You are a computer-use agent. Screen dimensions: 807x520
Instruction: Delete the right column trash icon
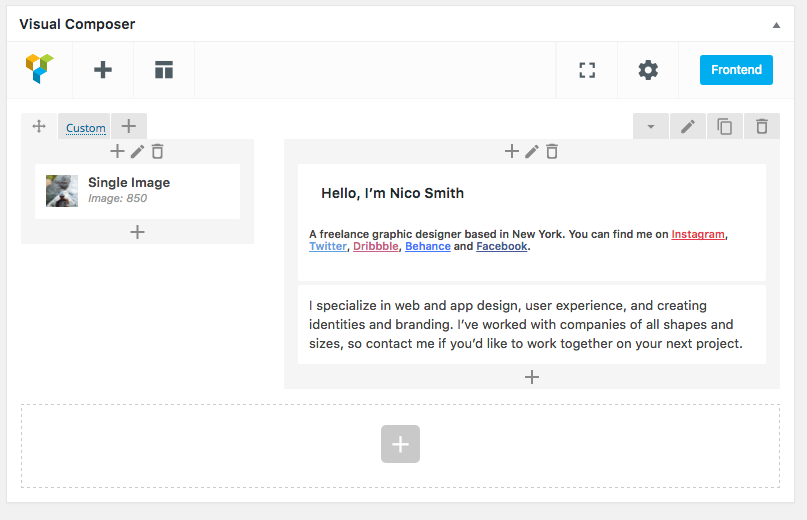[552, 151]
